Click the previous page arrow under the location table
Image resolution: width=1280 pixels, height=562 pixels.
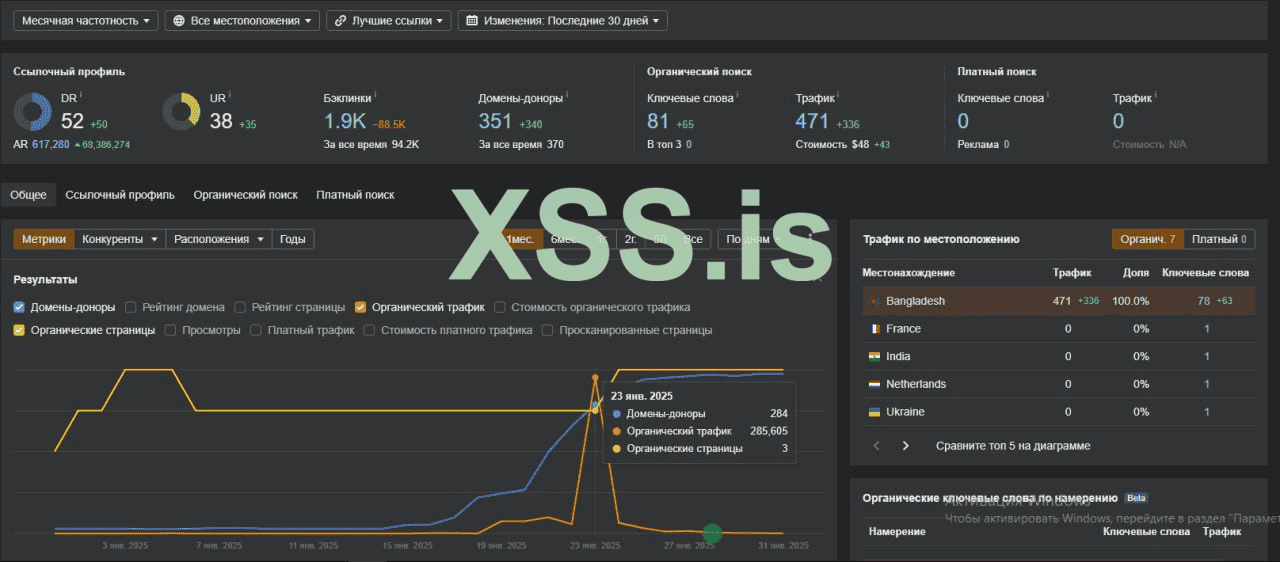tap(877, 446)
